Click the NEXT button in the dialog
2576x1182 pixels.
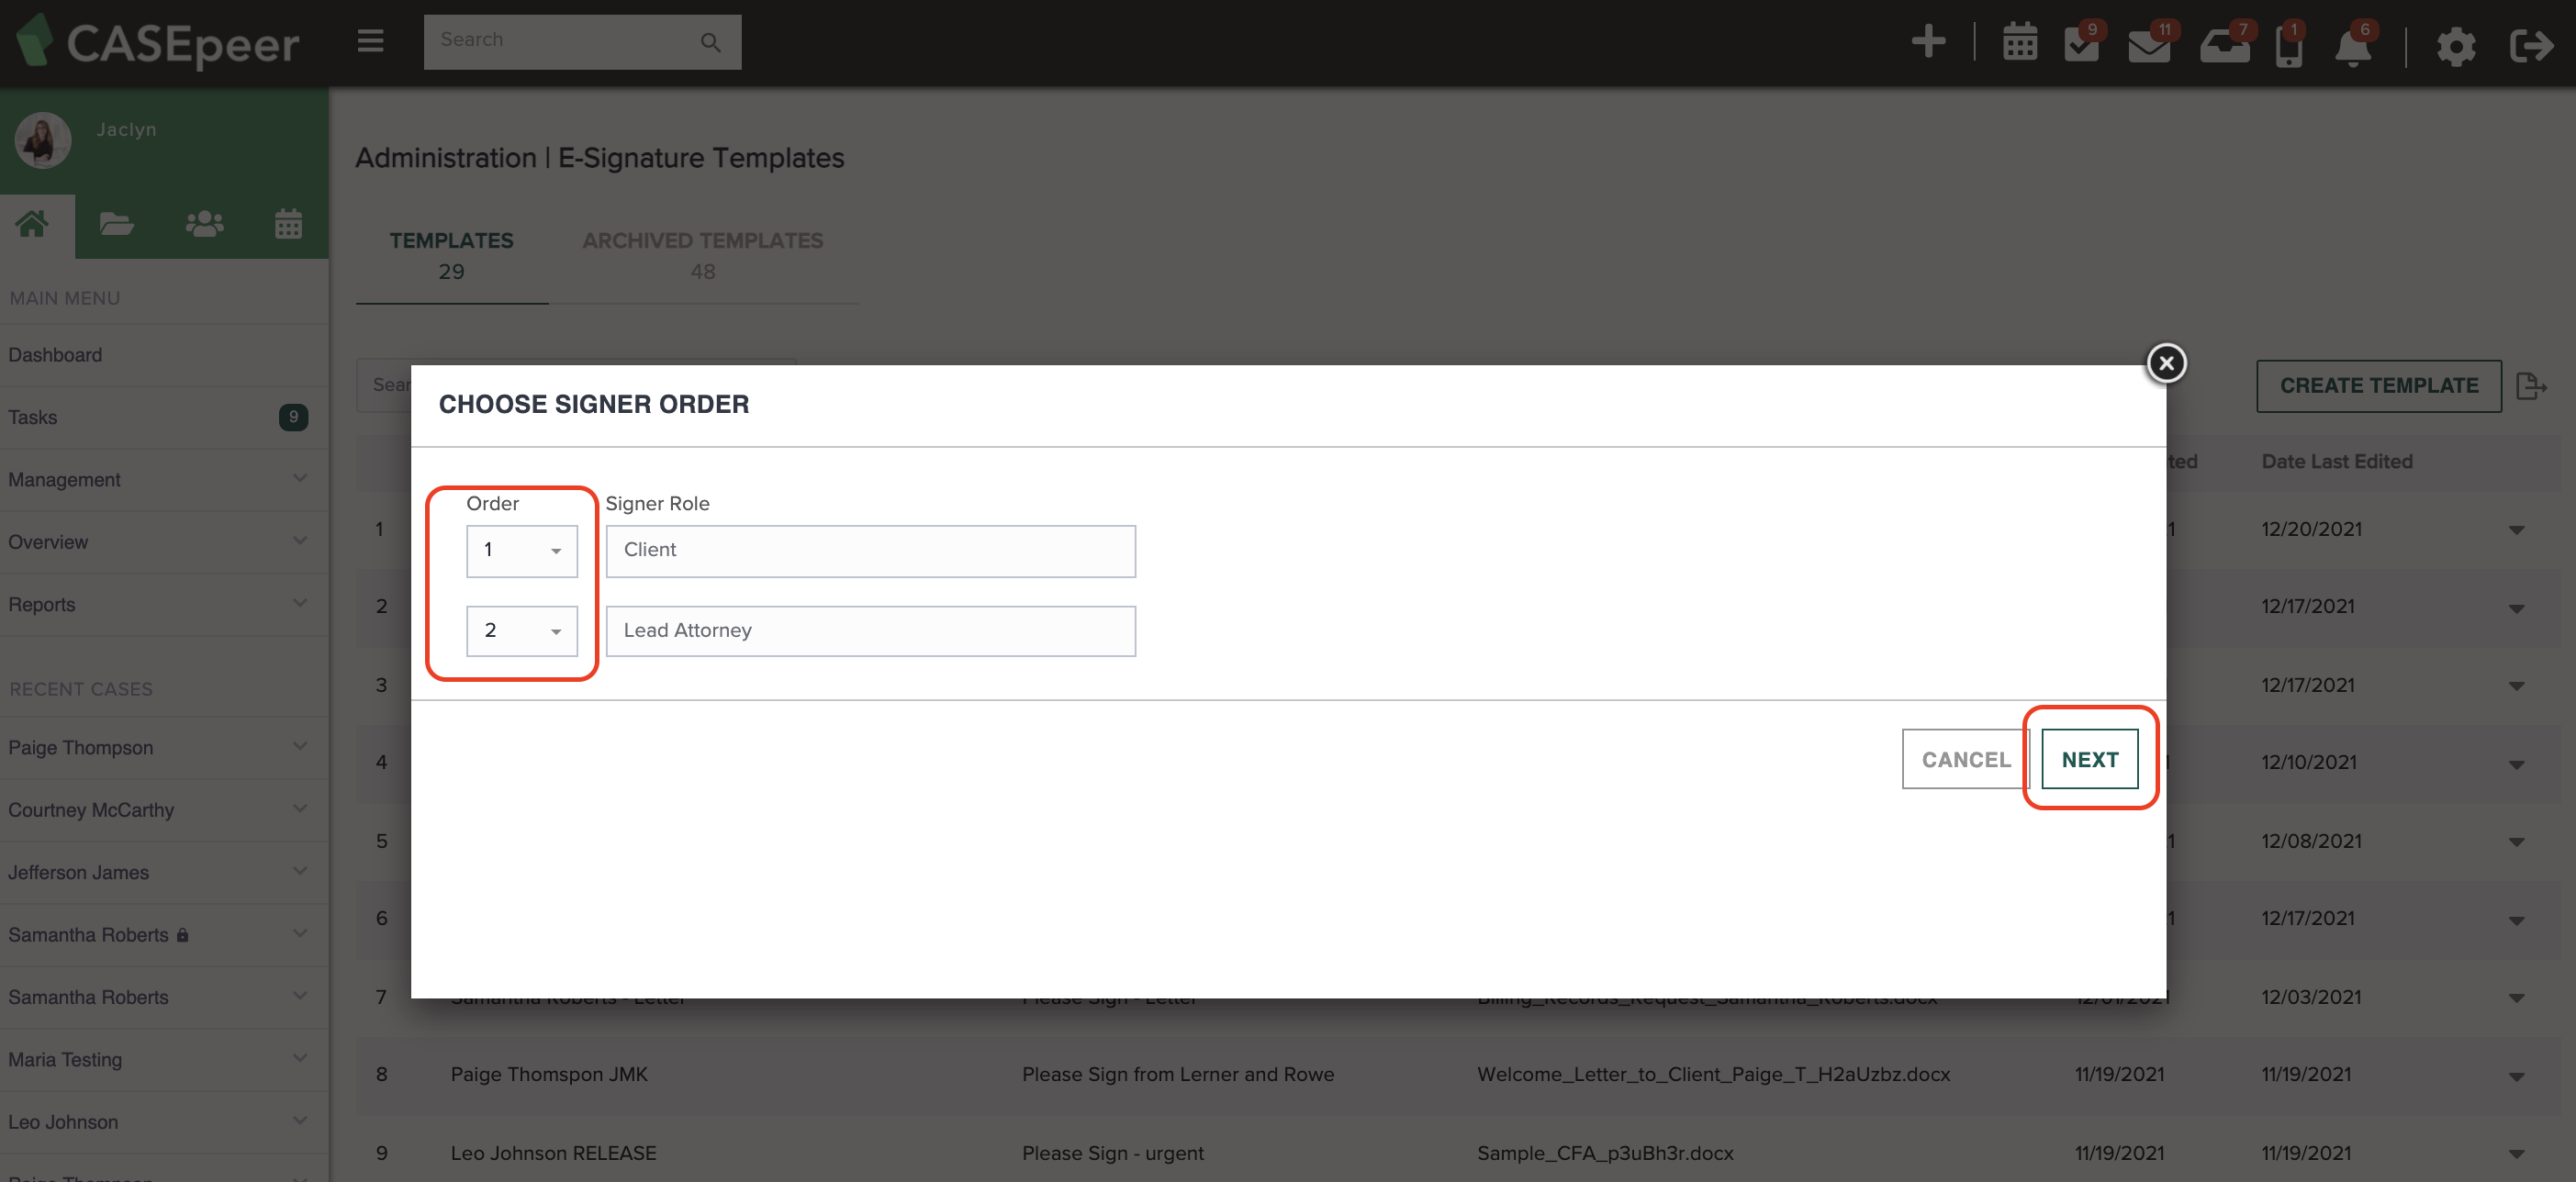pos(2089,759)
